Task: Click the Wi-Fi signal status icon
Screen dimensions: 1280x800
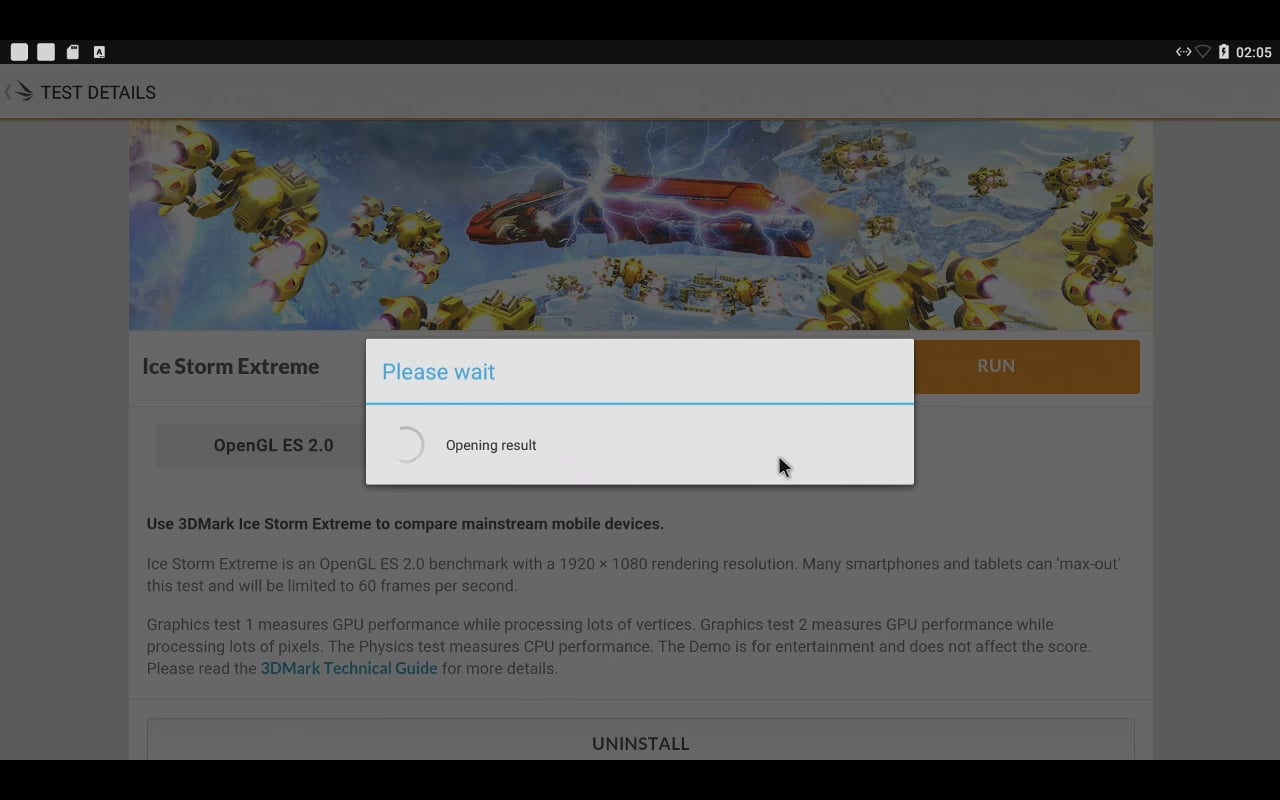Action: pyautogui.click(x=1203, y=52)
